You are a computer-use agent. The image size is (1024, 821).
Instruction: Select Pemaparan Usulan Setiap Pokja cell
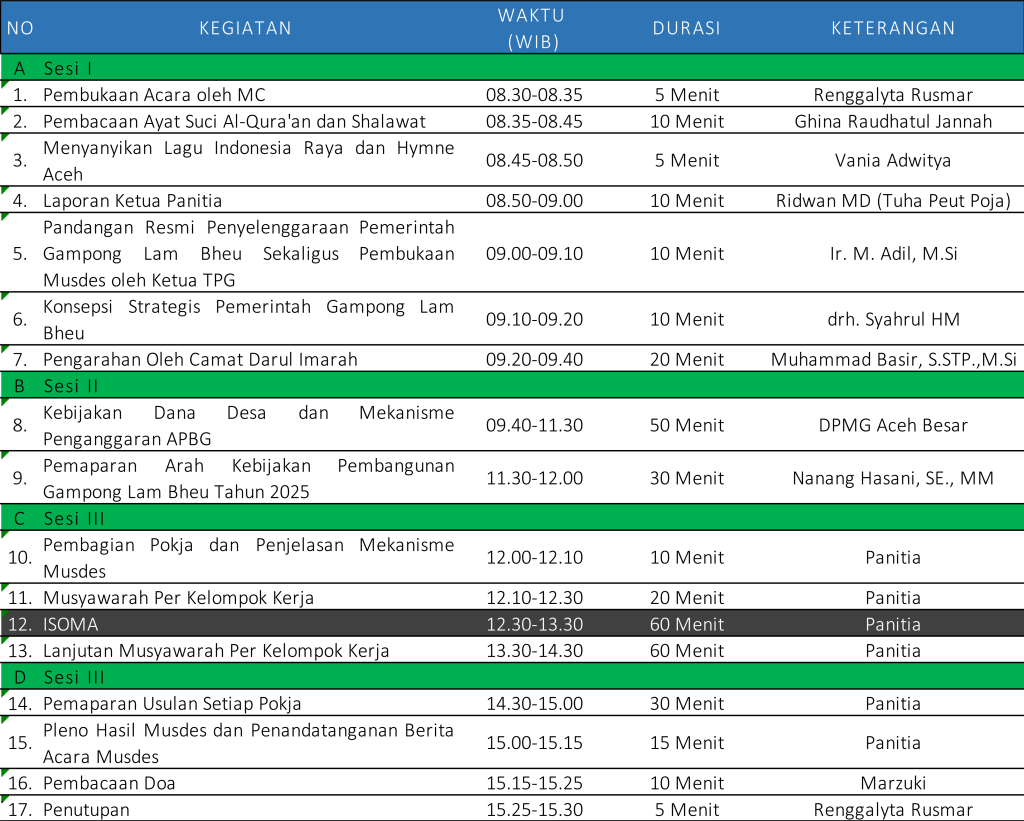point(172,703)
